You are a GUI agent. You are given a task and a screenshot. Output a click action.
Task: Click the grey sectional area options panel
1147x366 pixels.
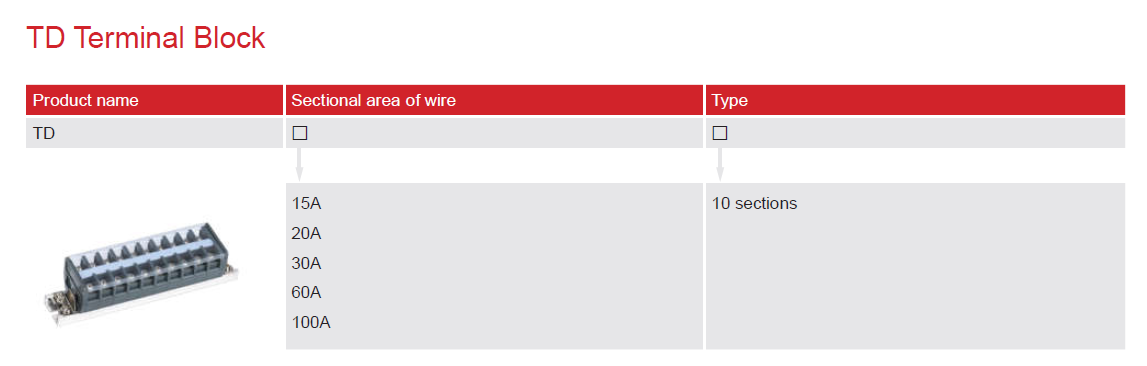point(494,266)
